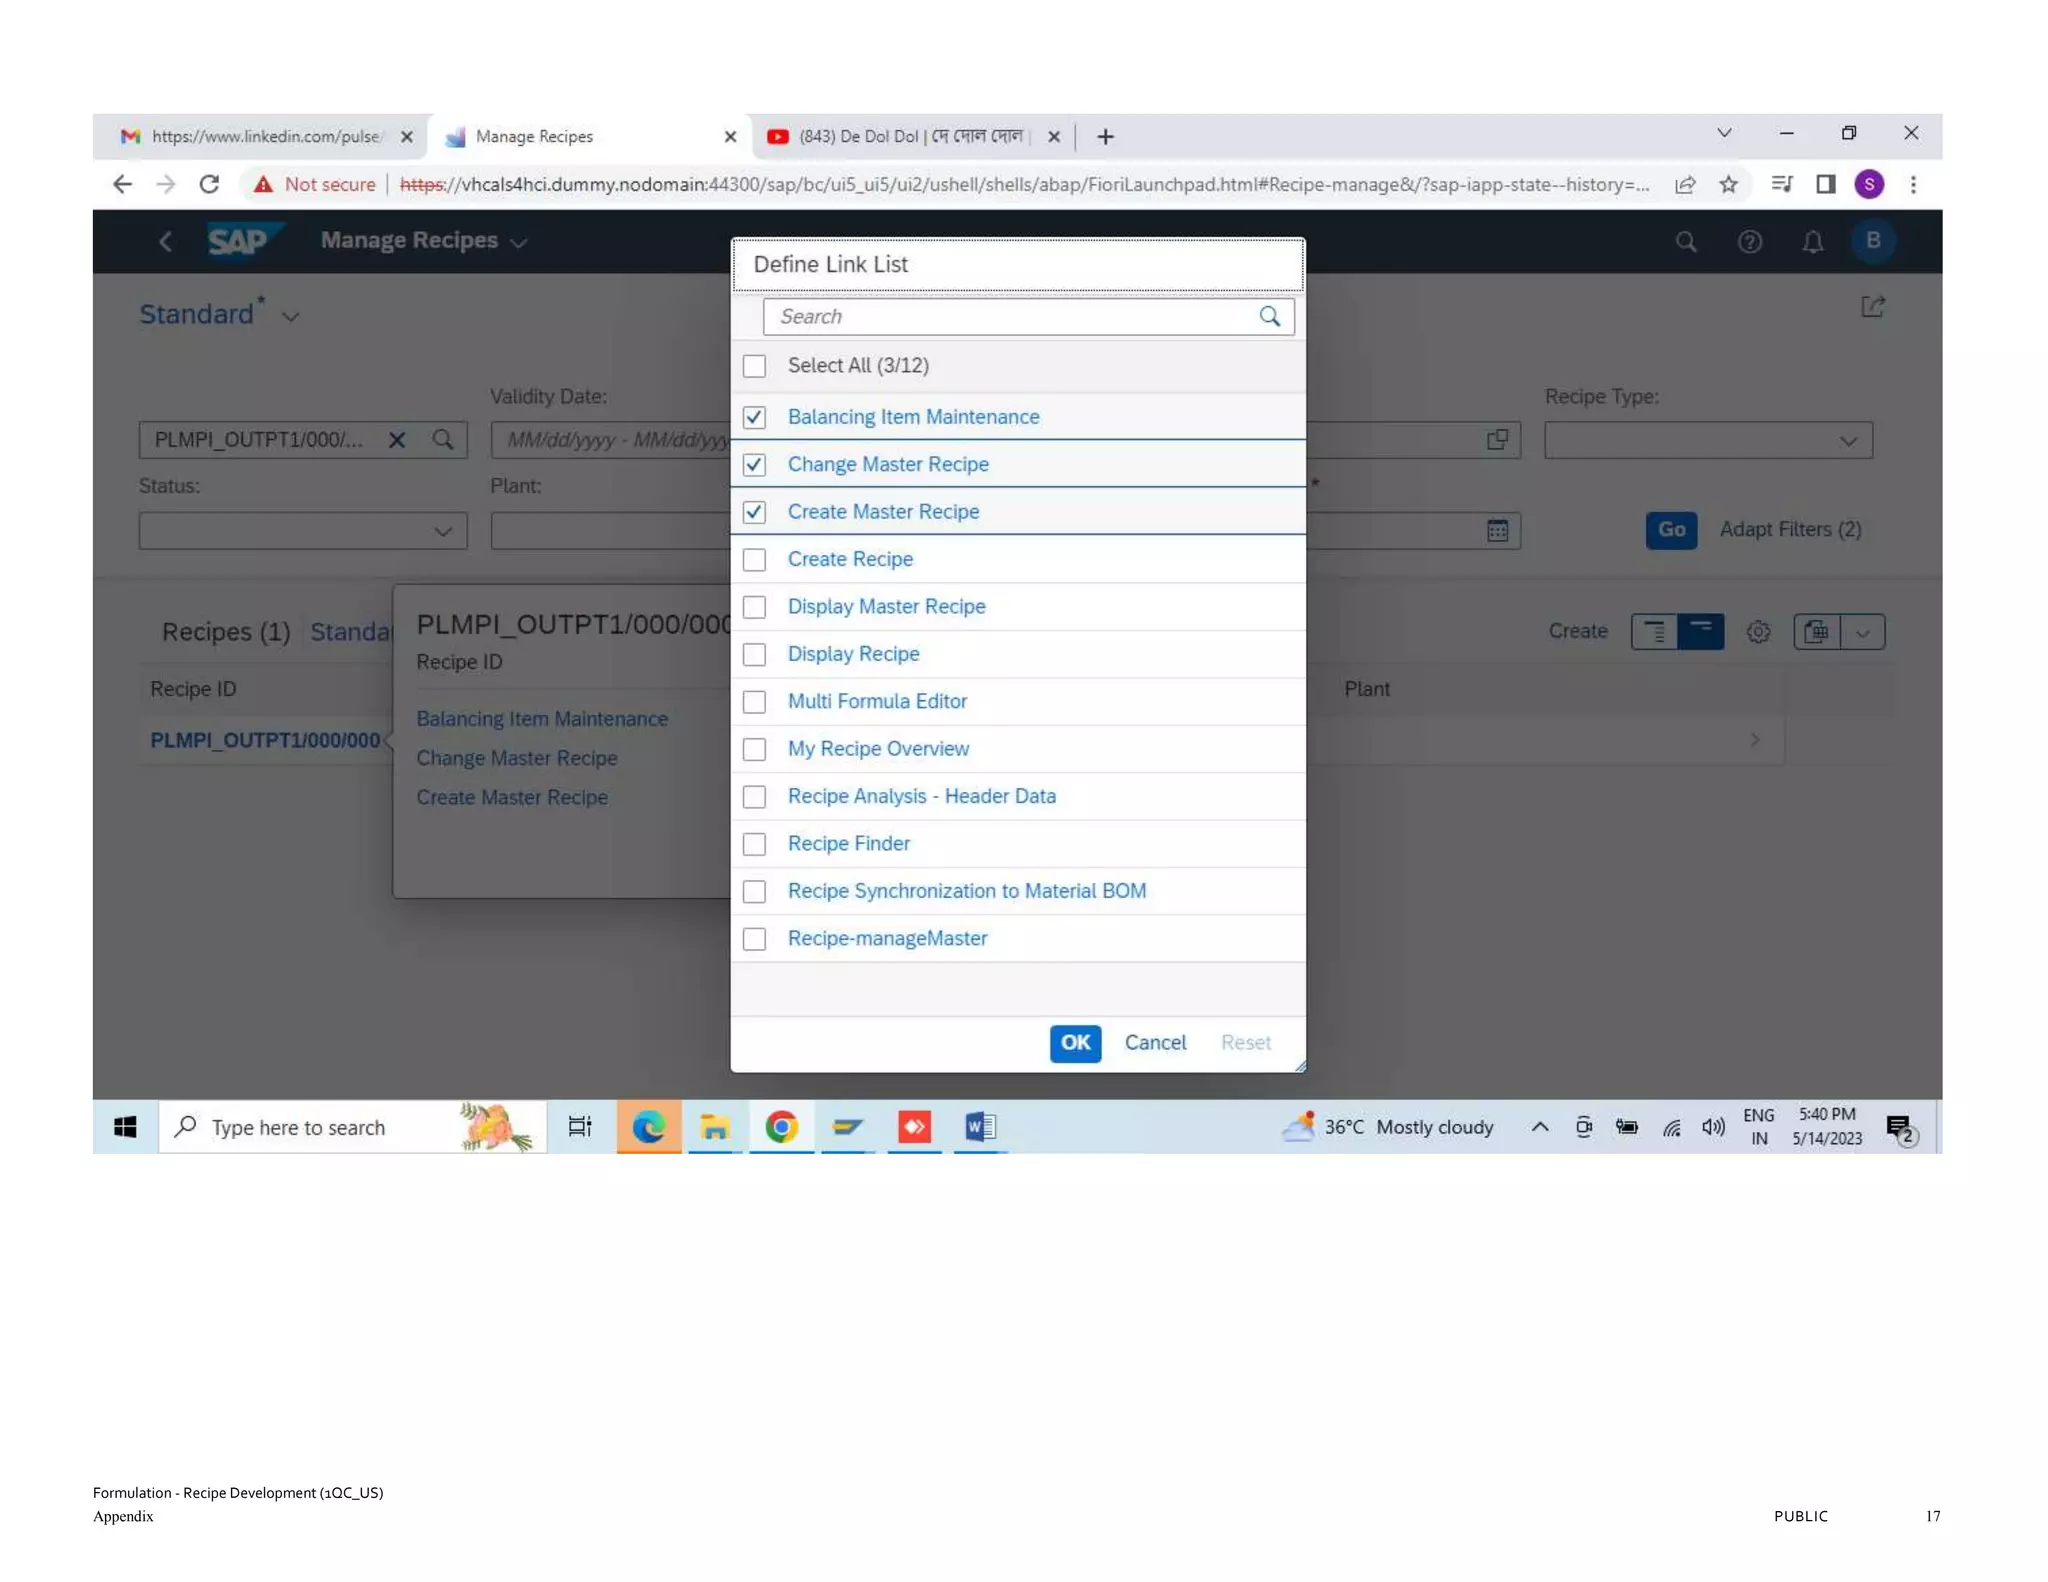Open the calendar date picker icon
Screen dimensions: 2048x1582
[1497, 530]
